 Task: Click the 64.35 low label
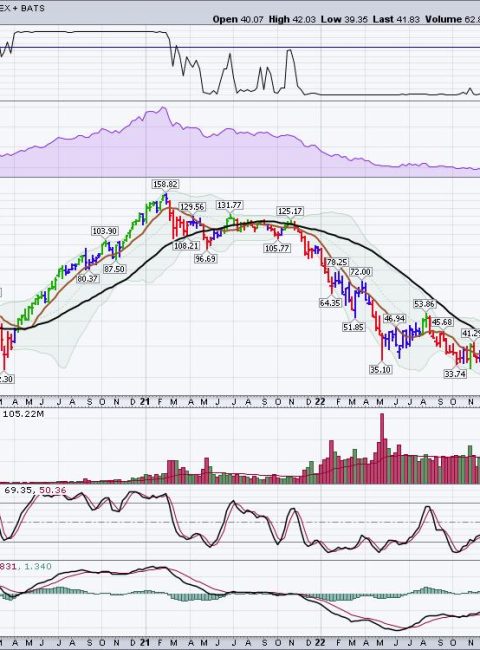coord(330,303)
